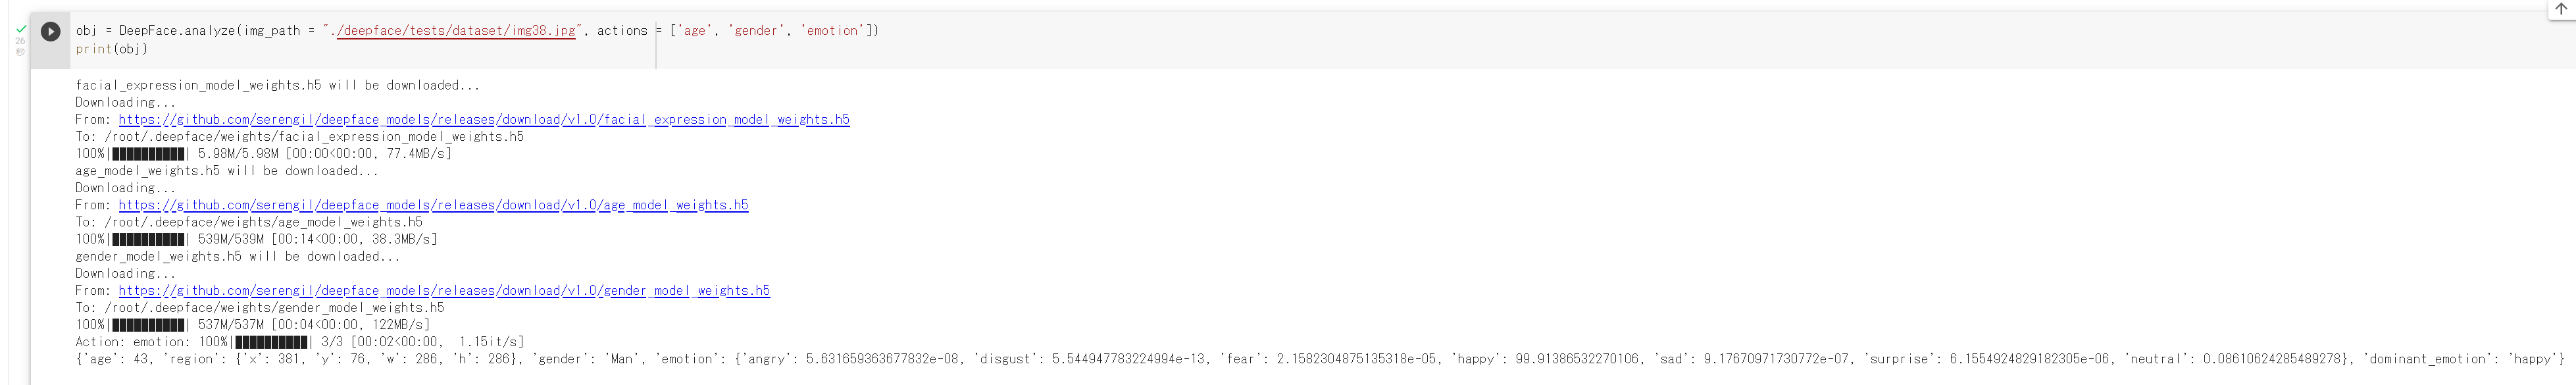This screenshot has height=385, width=2576.
Task: Click the 'age' string in actions list
Action: pyautogui.click(x=693, y=31)
